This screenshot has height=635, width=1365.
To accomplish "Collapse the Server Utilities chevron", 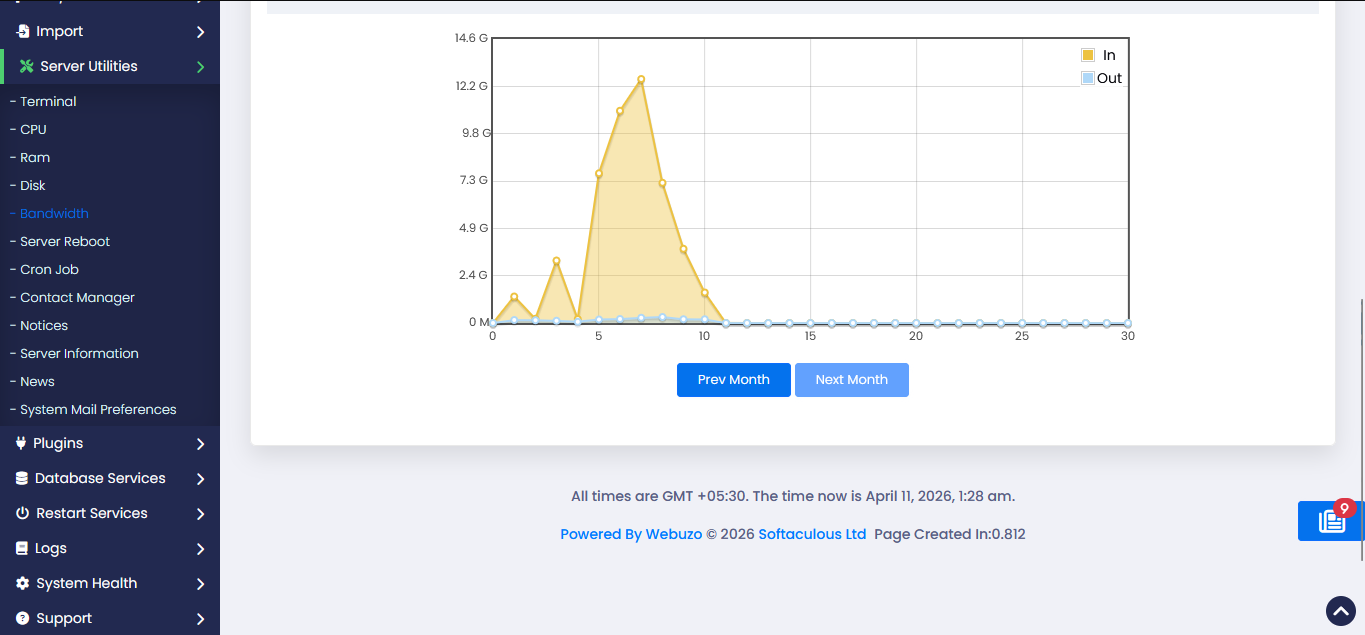I will pyautogui.click(x=200, y=67).
